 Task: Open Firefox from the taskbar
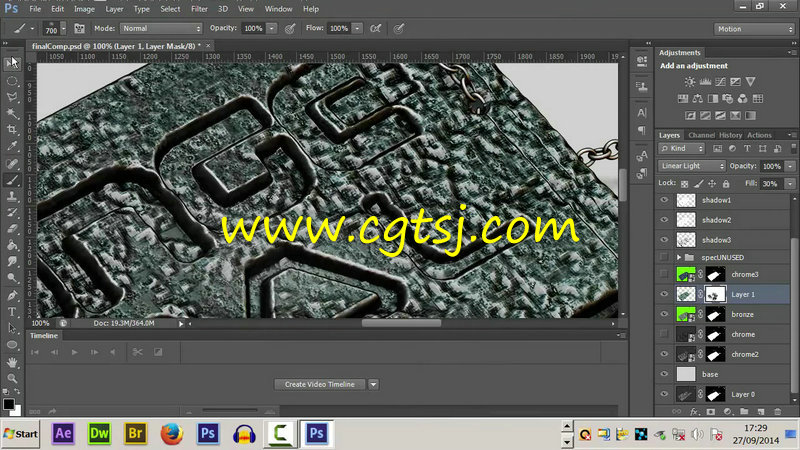171,434
